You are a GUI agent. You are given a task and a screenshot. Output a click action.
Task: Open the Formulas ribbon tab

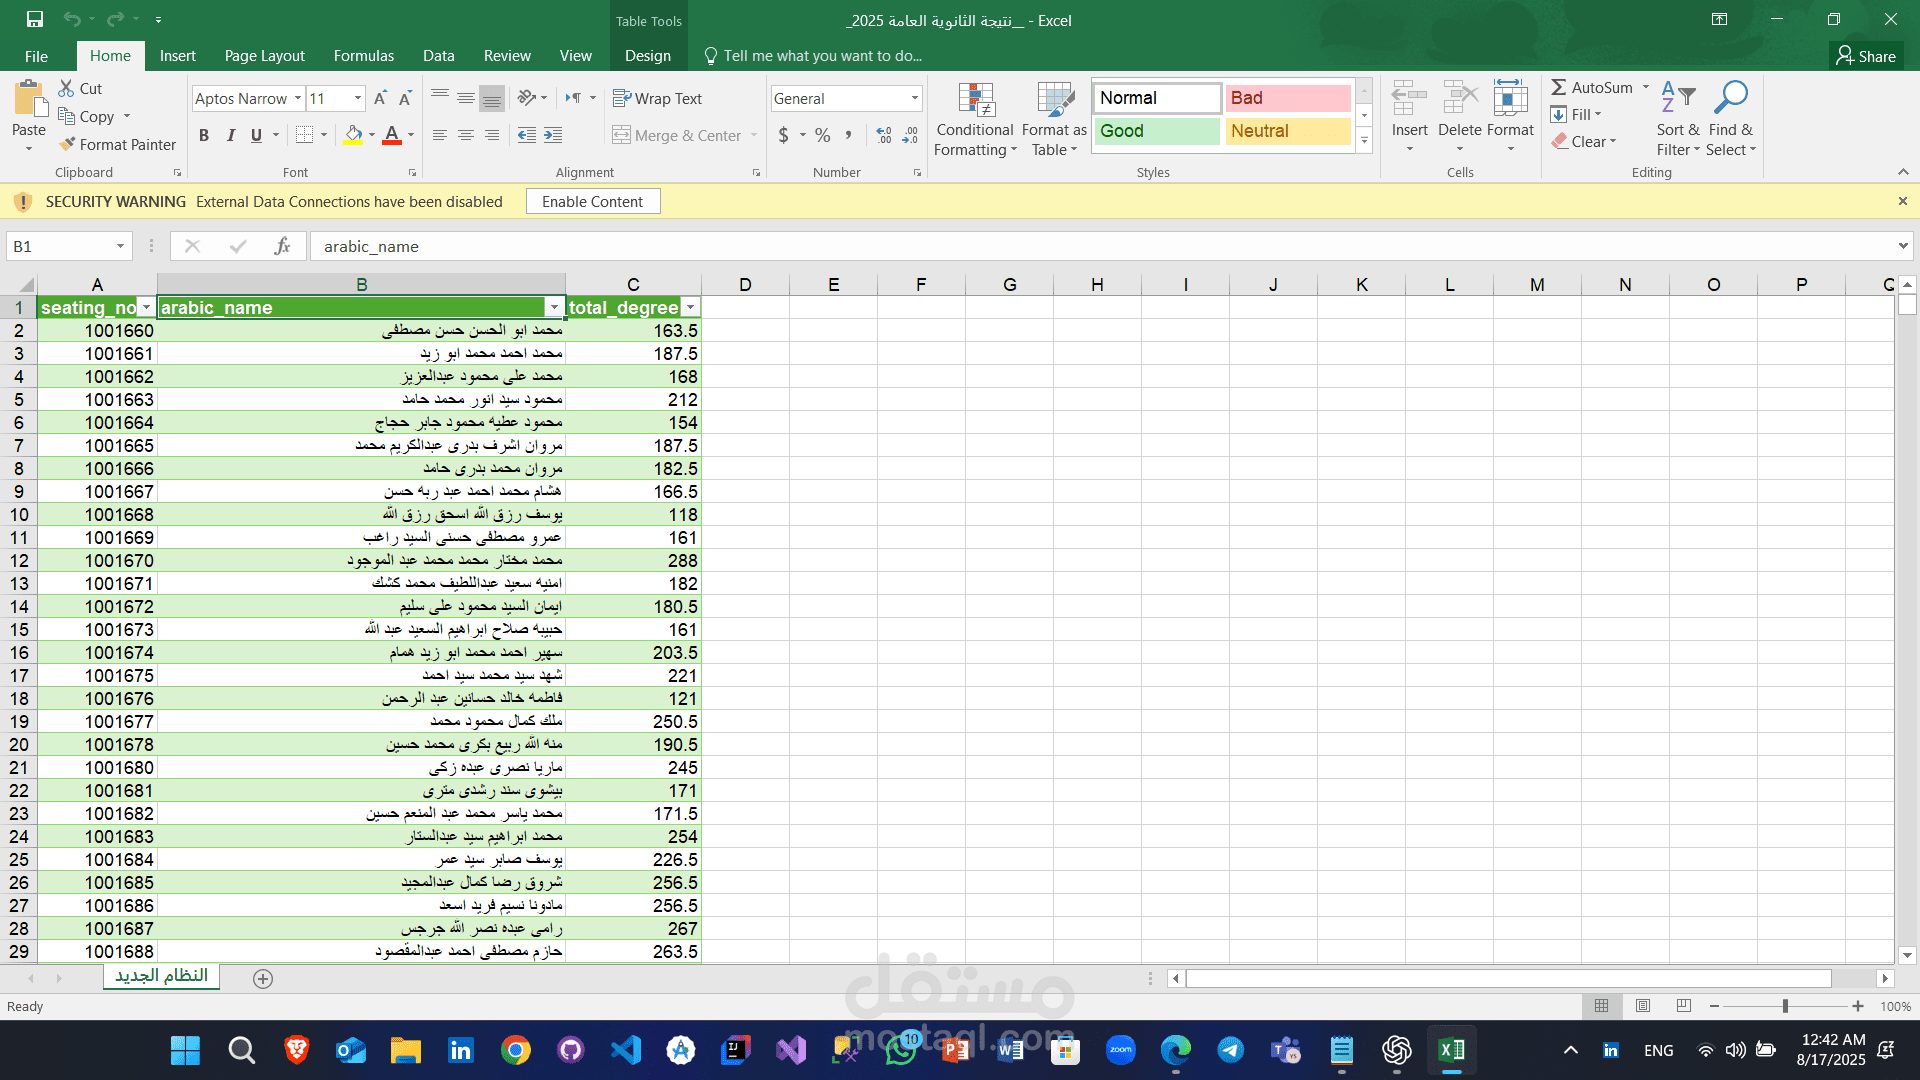click(363, 56)
